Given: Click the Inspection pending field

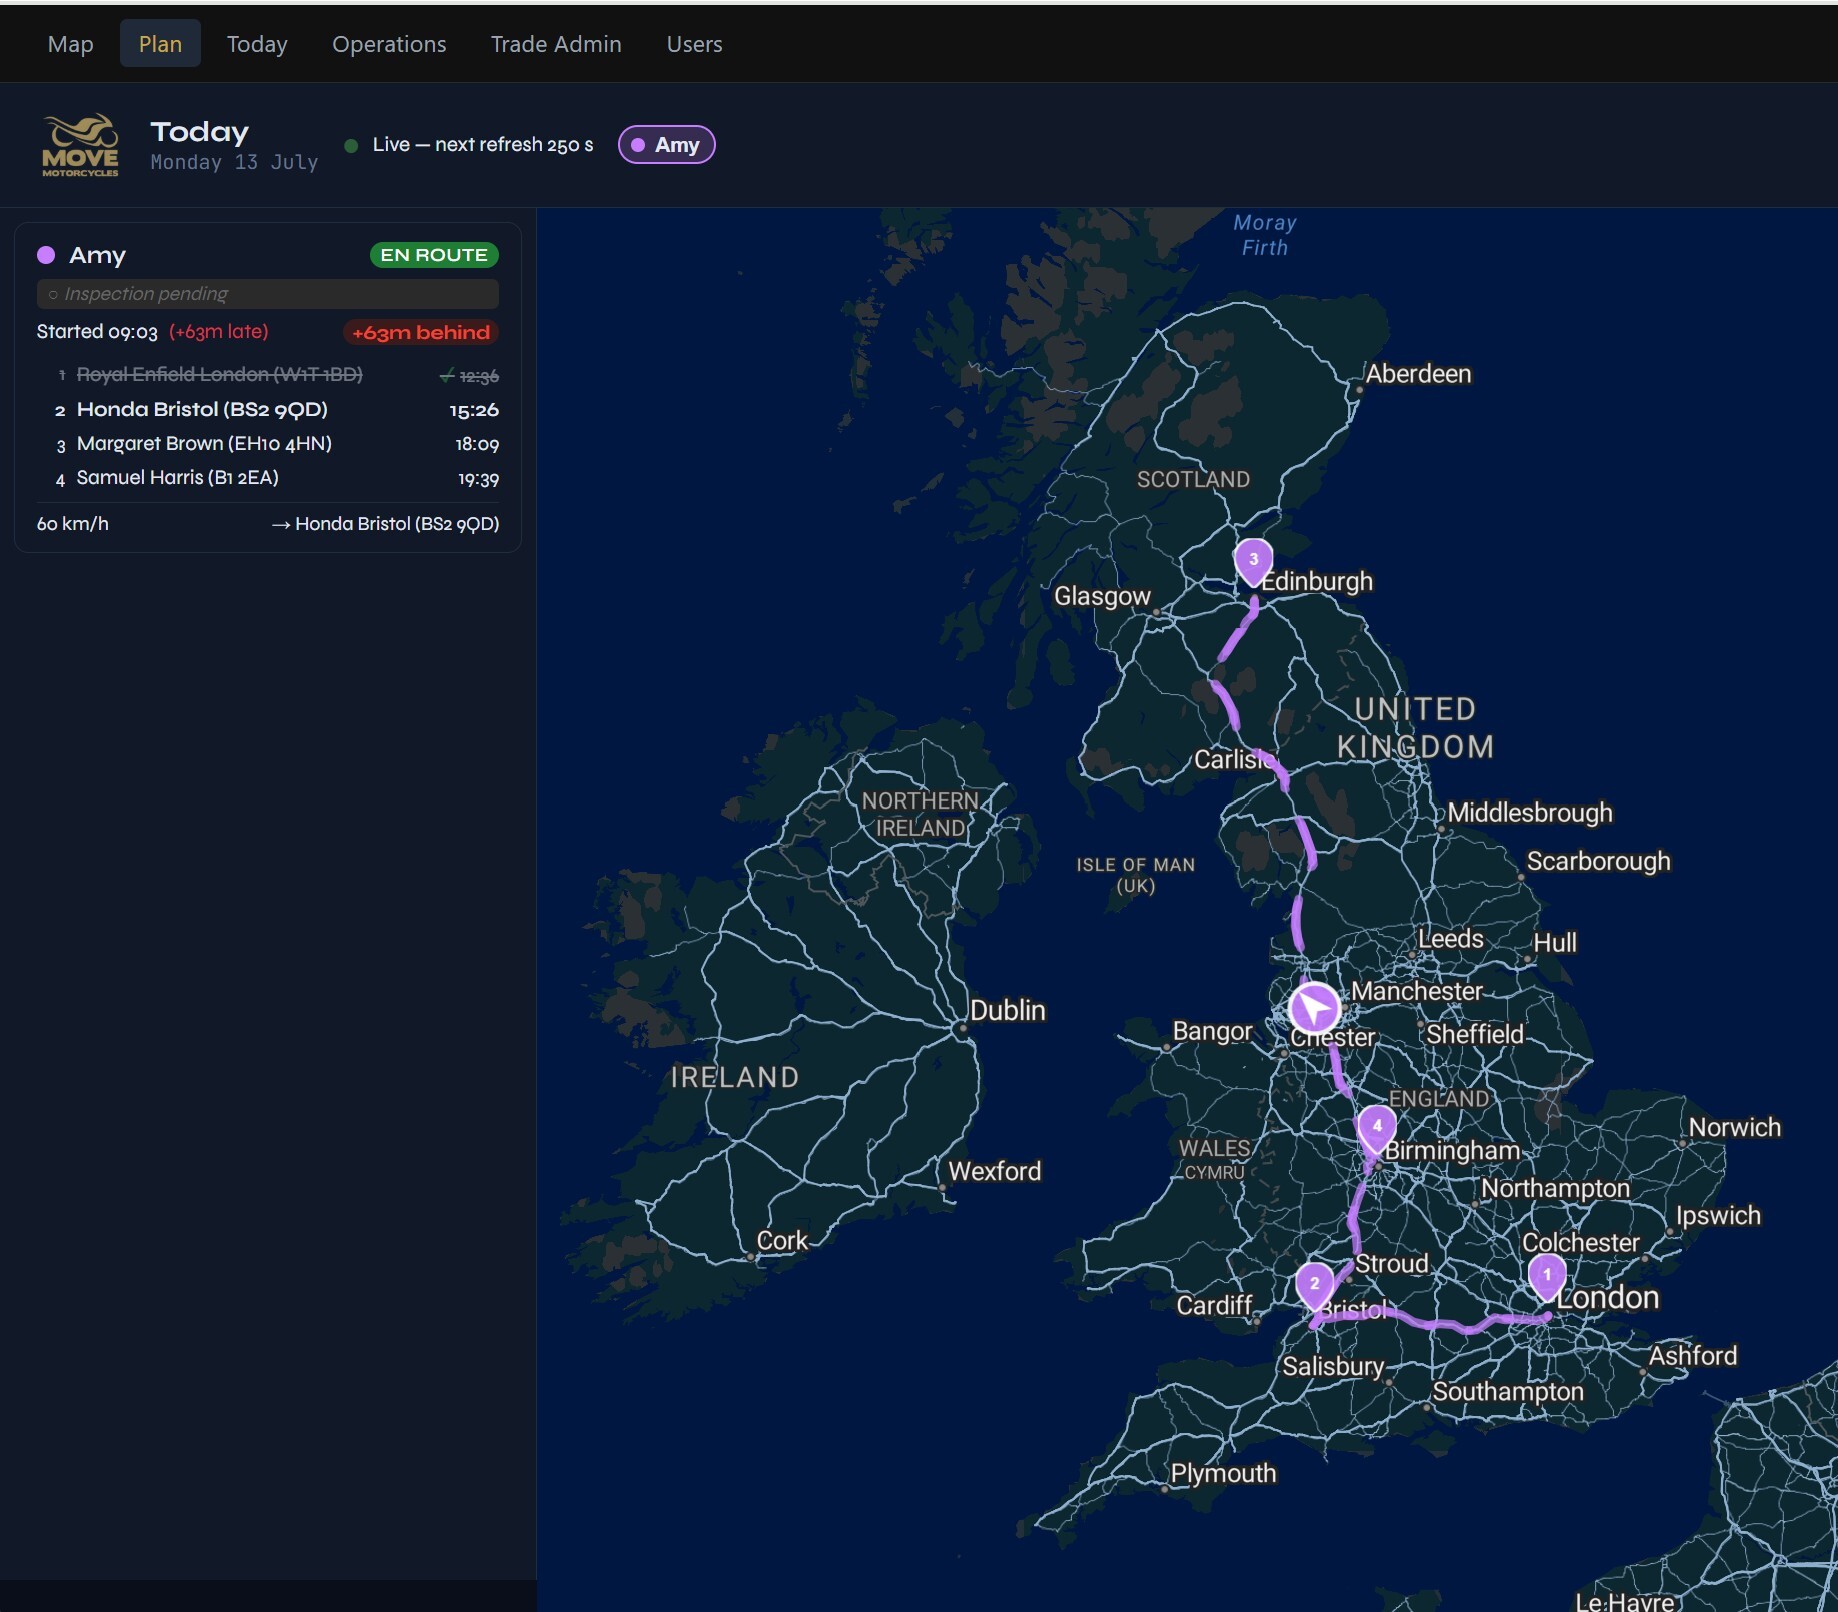Looking at the screenshot, I should click(x=268, y=294).
